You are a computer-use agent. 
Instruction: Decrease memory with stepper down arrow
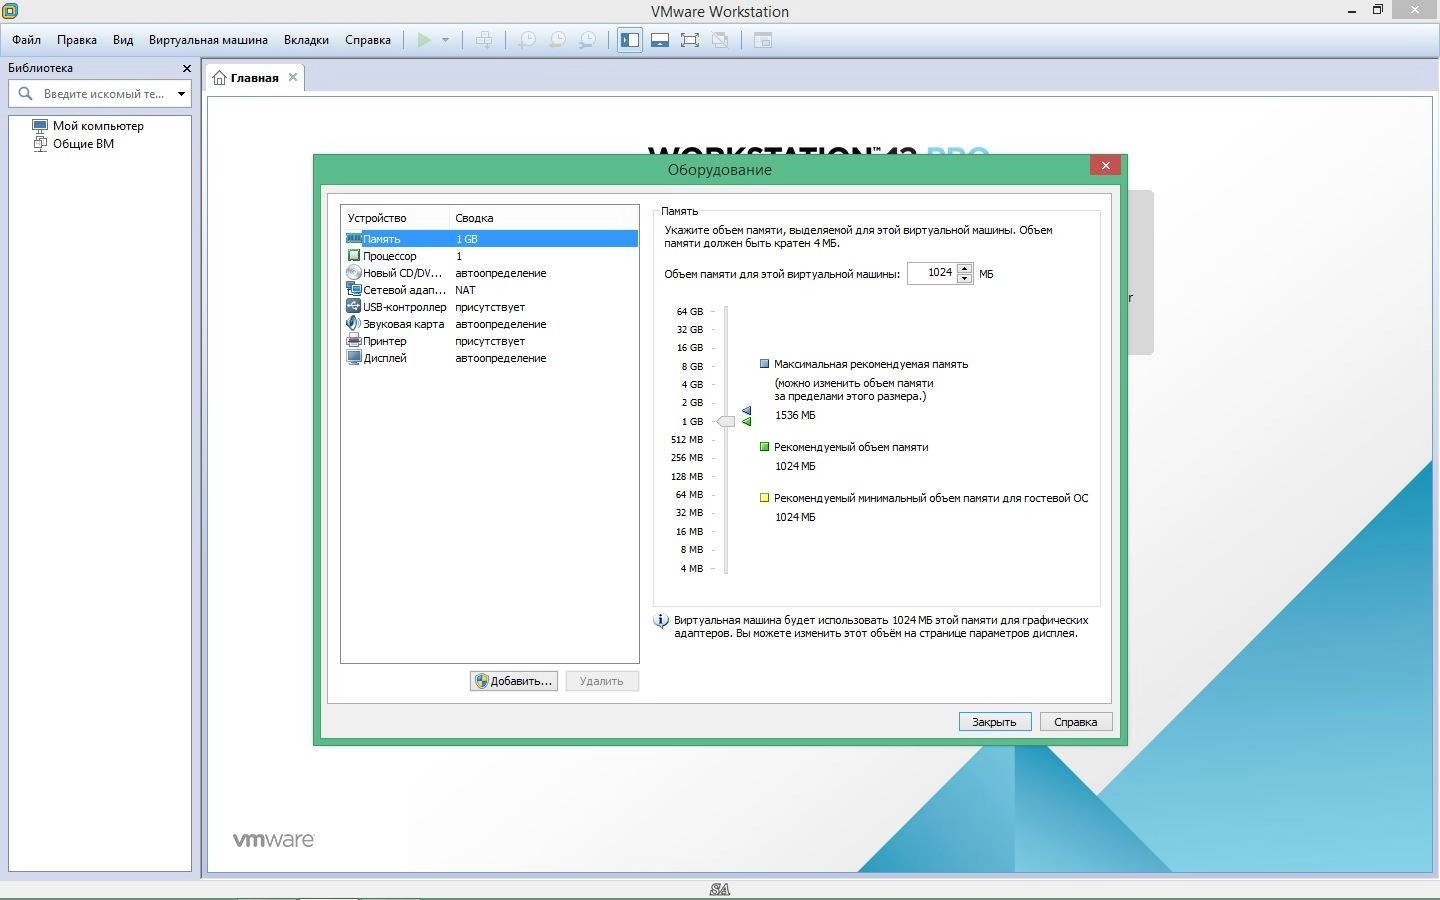964,278
